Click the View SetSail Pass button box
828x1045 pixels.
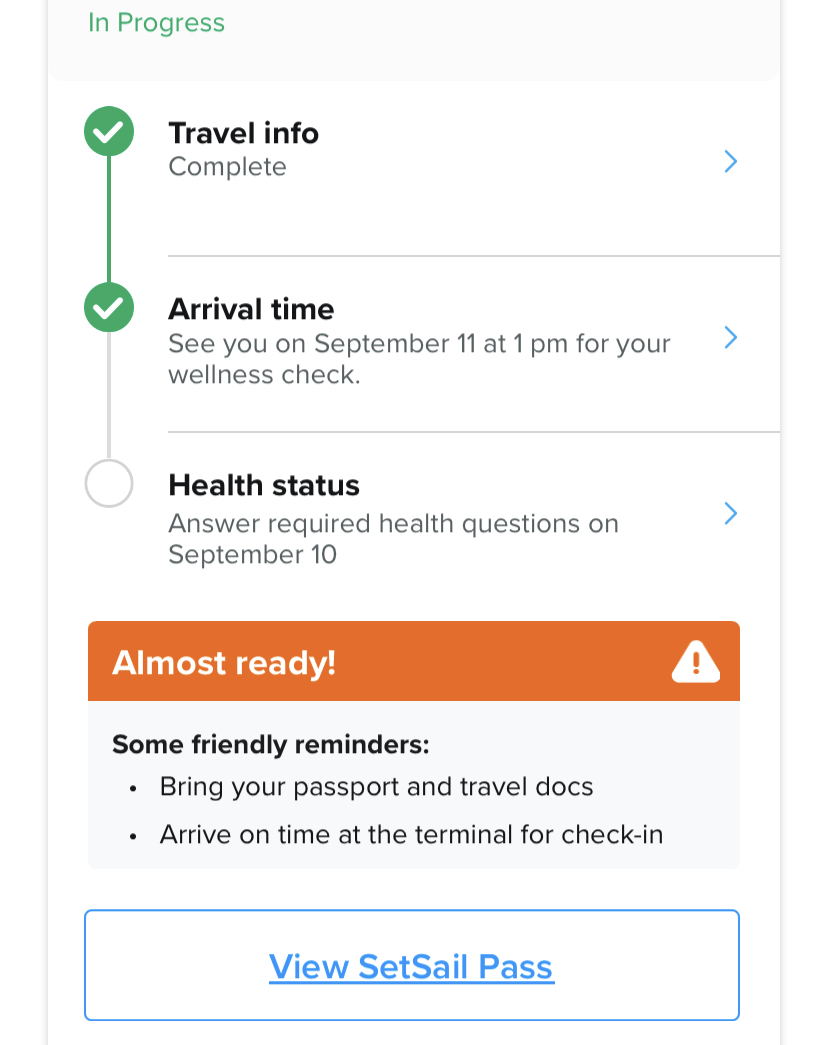[412, 965]
